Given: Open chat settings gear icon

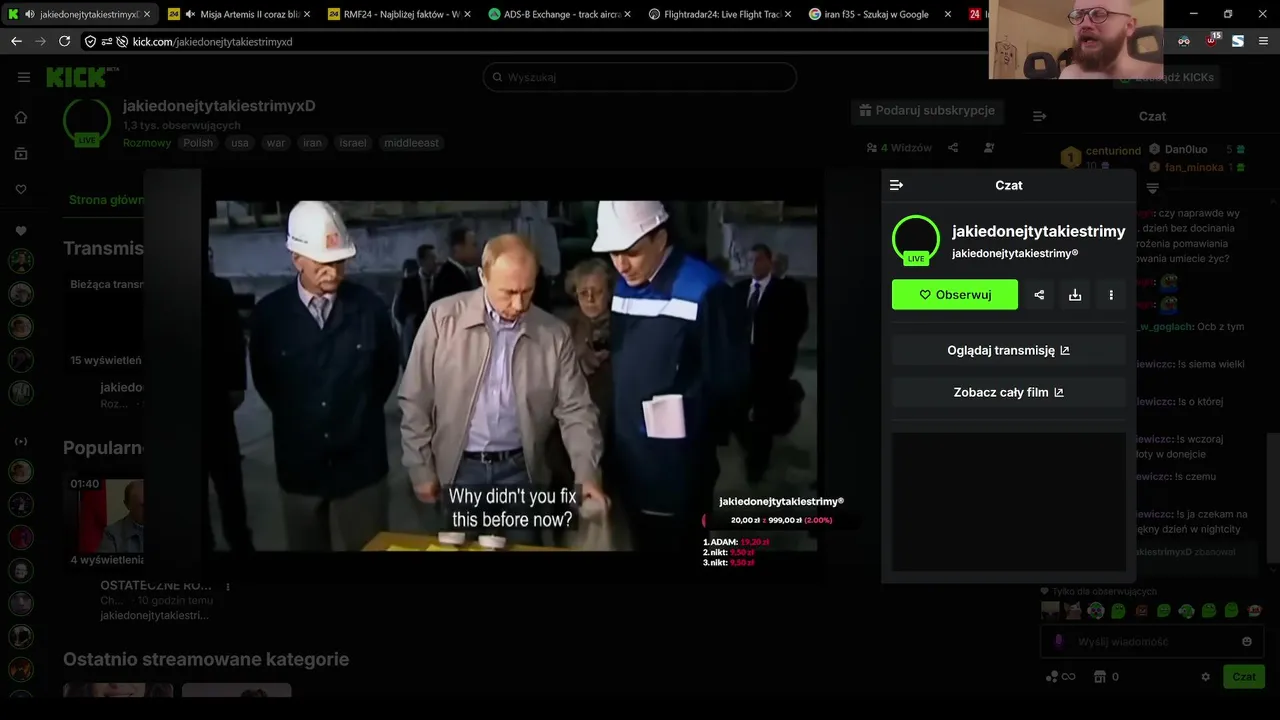Looking at the screenshot, I should tap(1205, 677).
